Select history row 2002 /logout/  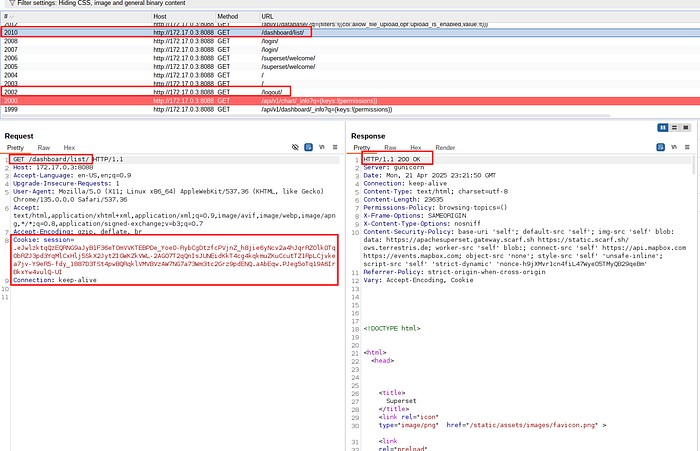pyautogui.click(x=350, y=92)
